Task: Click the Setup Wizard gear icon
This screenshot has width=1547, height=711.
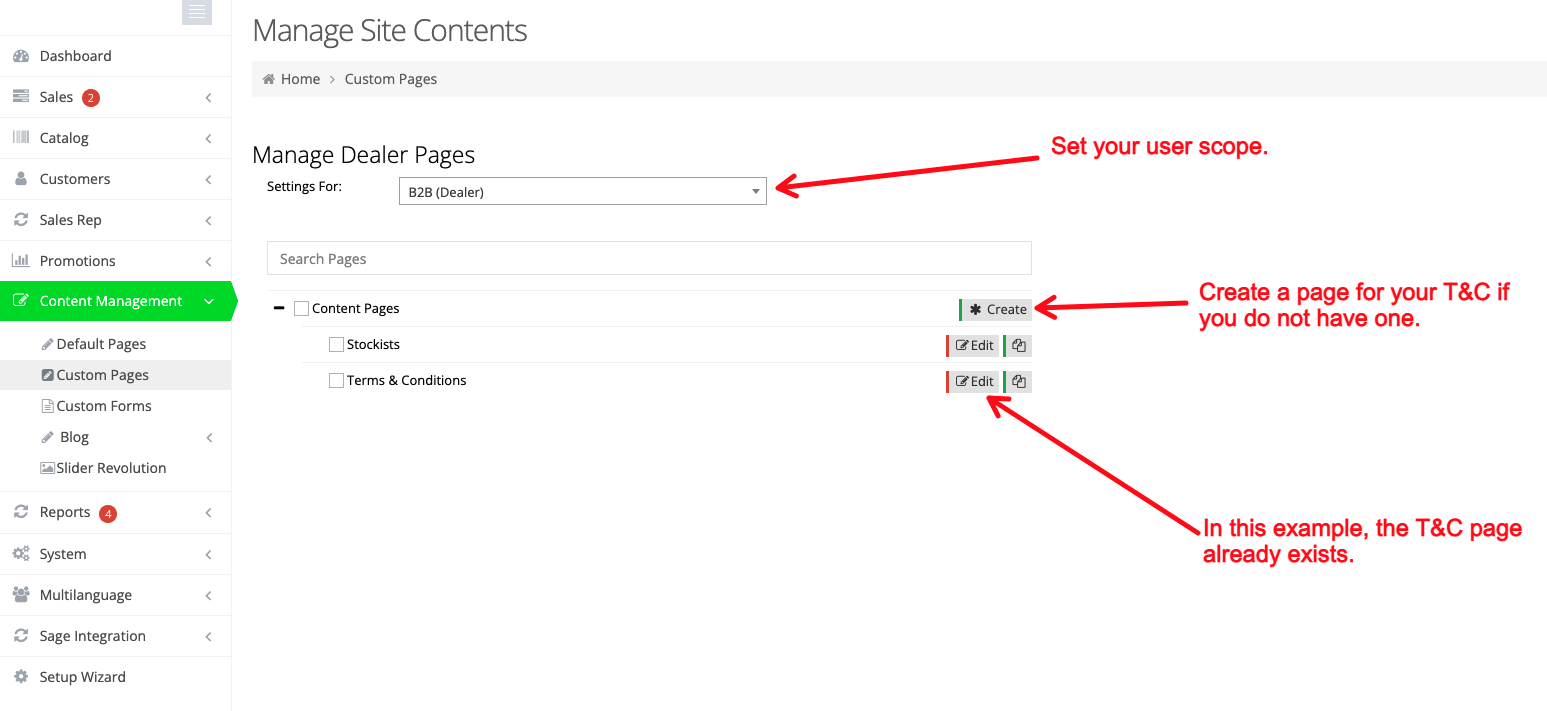Action: pos(21,677)
